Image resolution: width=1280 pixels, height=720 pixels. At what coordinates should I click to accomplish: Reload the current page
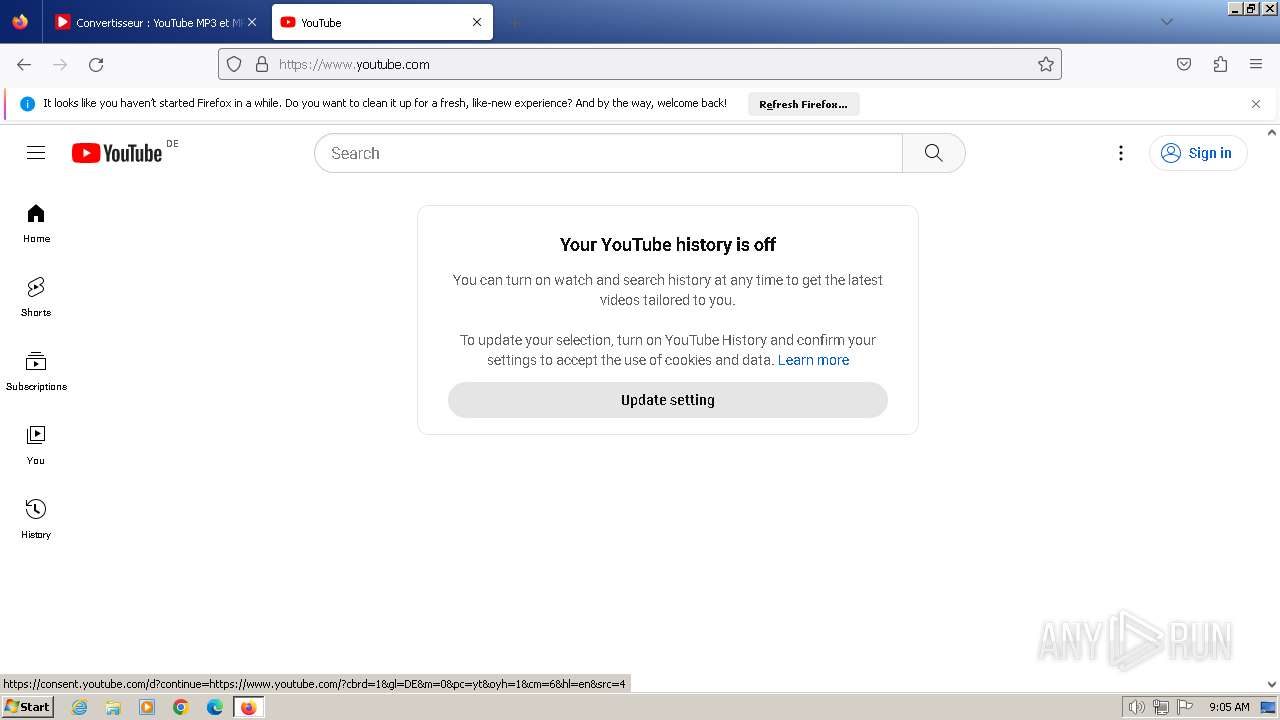point(96,64)
